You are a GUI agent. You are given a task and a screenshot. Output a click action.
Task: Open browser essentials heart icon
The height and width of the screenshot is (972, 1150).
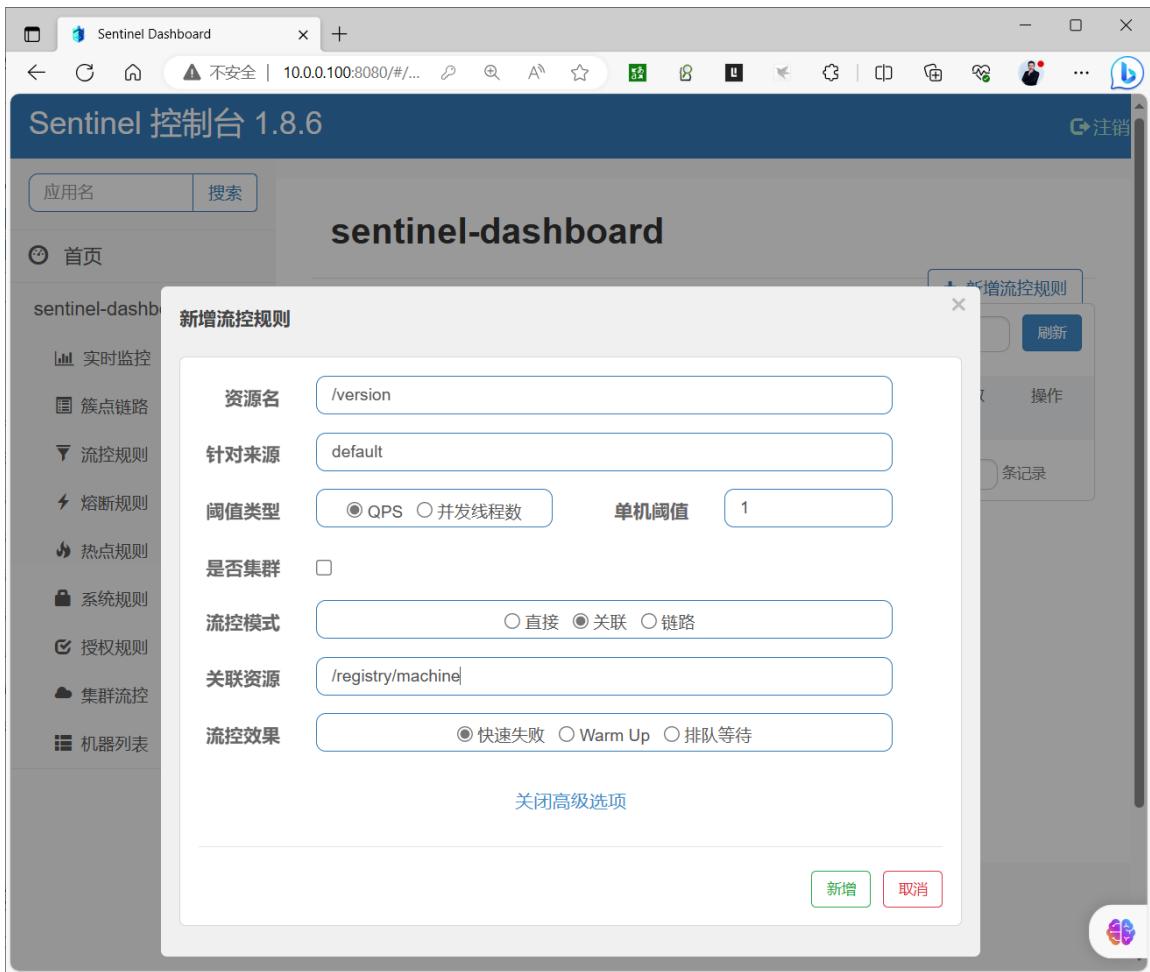(x=981, y=72)
